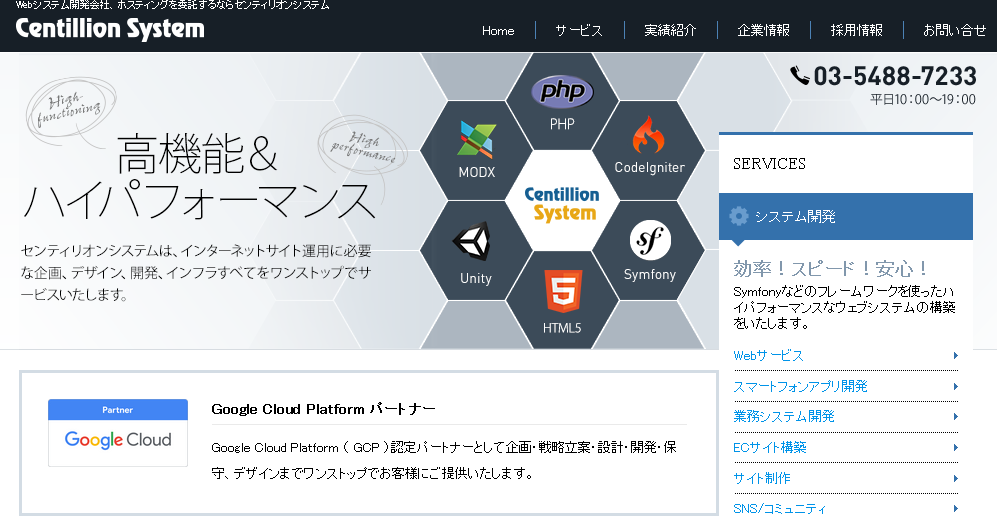Click the telephone handset icon

(800, 76)
